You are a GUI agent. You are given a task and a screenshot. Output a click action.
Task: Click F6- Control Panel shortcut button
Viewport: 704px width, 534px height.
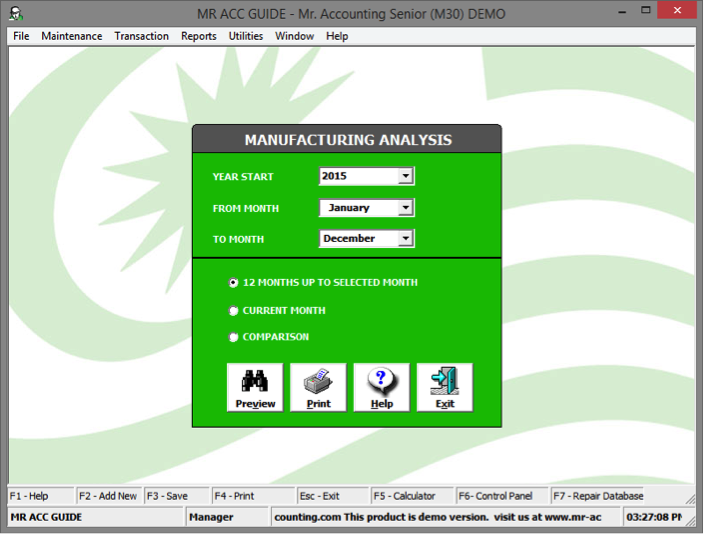tap(502, 496)
